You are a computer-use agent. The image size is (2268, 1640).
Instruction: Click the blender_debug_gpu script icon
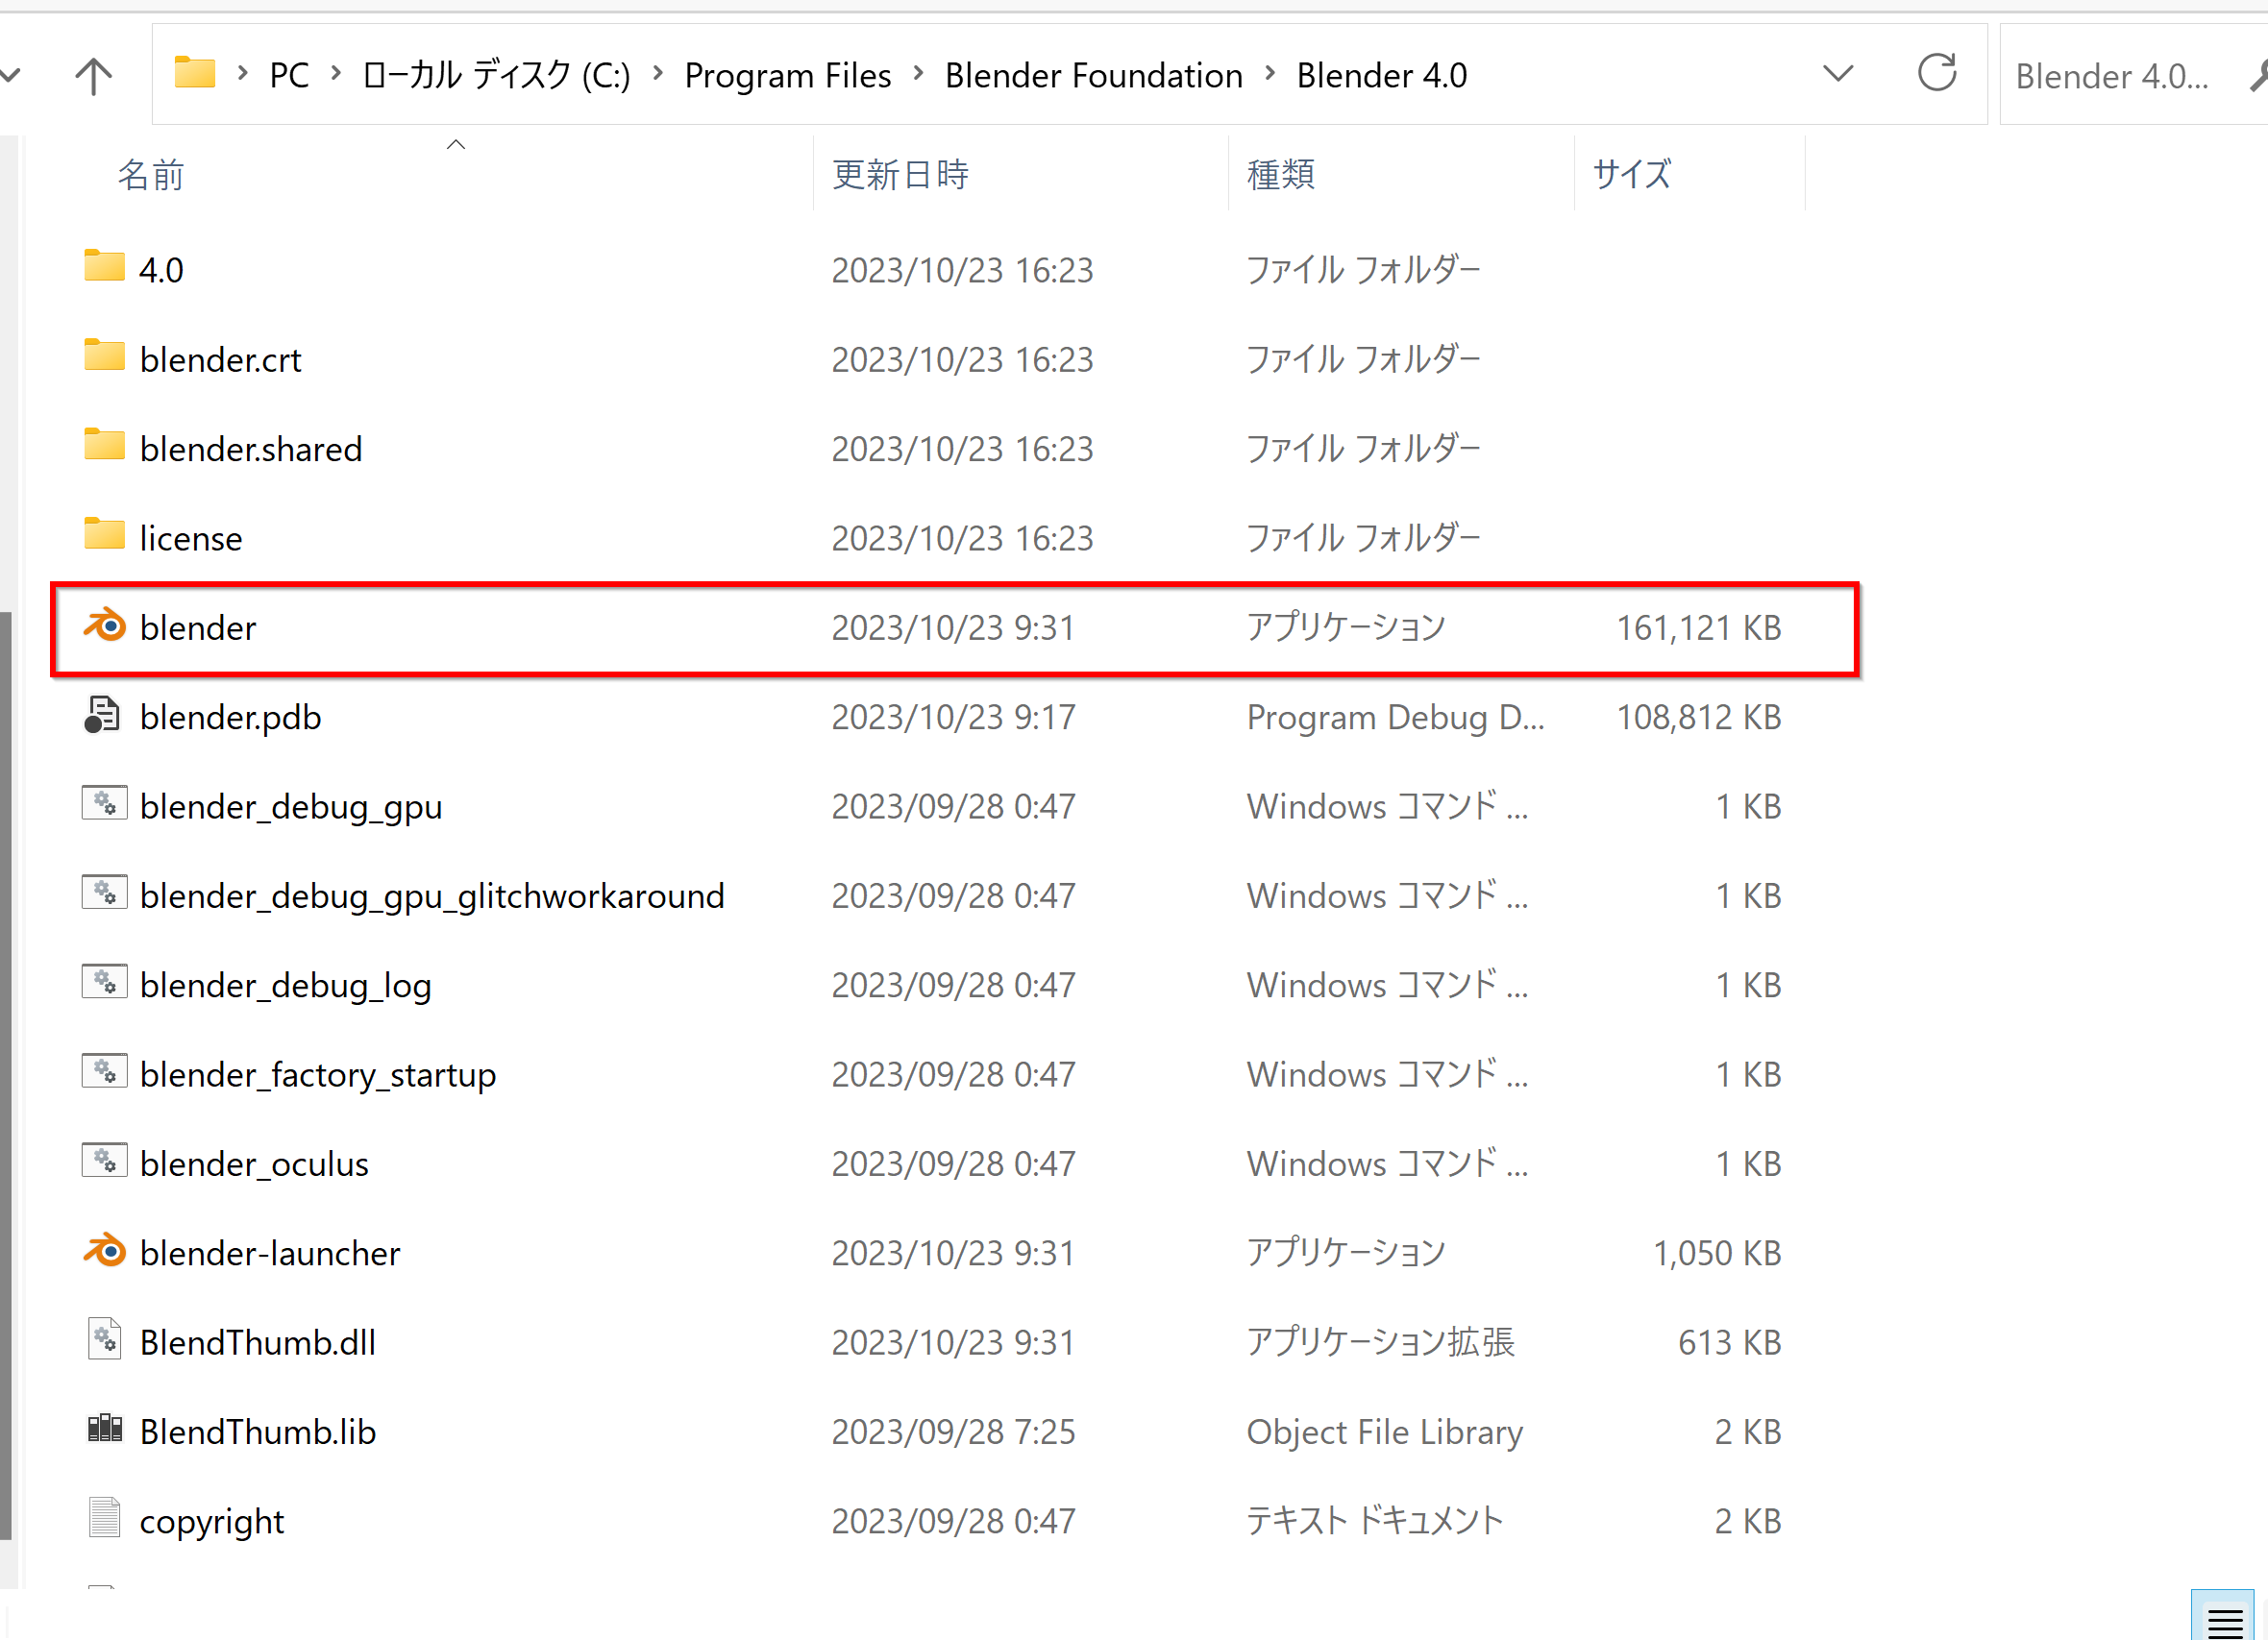pyautogui.click(x=104, y=803)
